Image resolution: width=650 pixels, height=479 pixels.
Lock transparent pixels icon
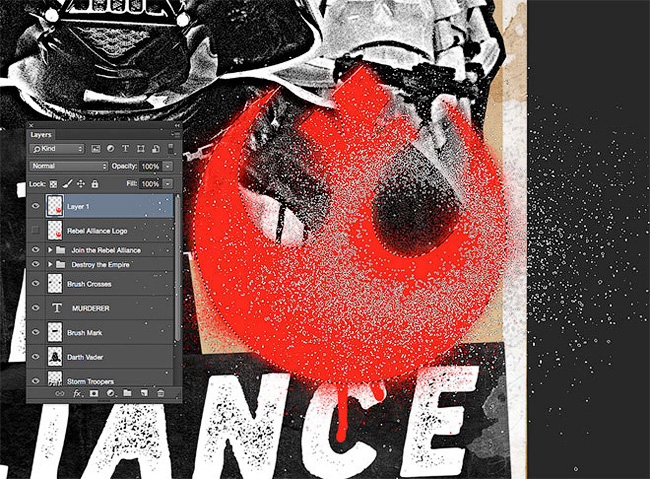53,183
